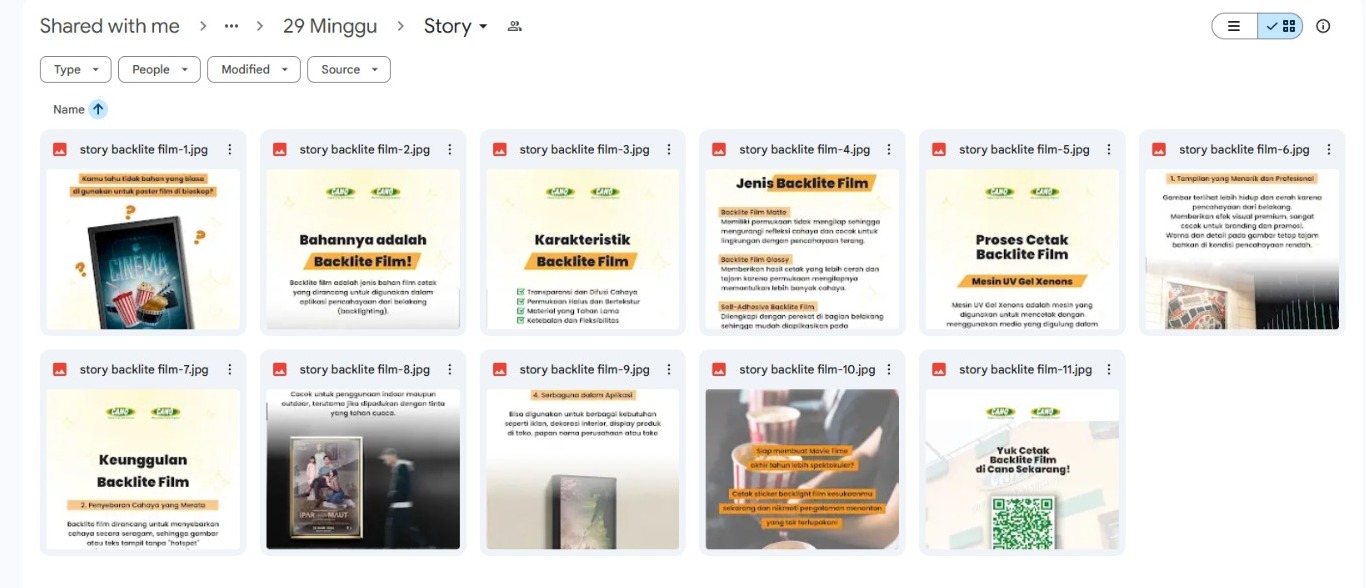View details with the info icon
The image size is (1366, 588).
pyautogui.click(x=1323, y=26)
